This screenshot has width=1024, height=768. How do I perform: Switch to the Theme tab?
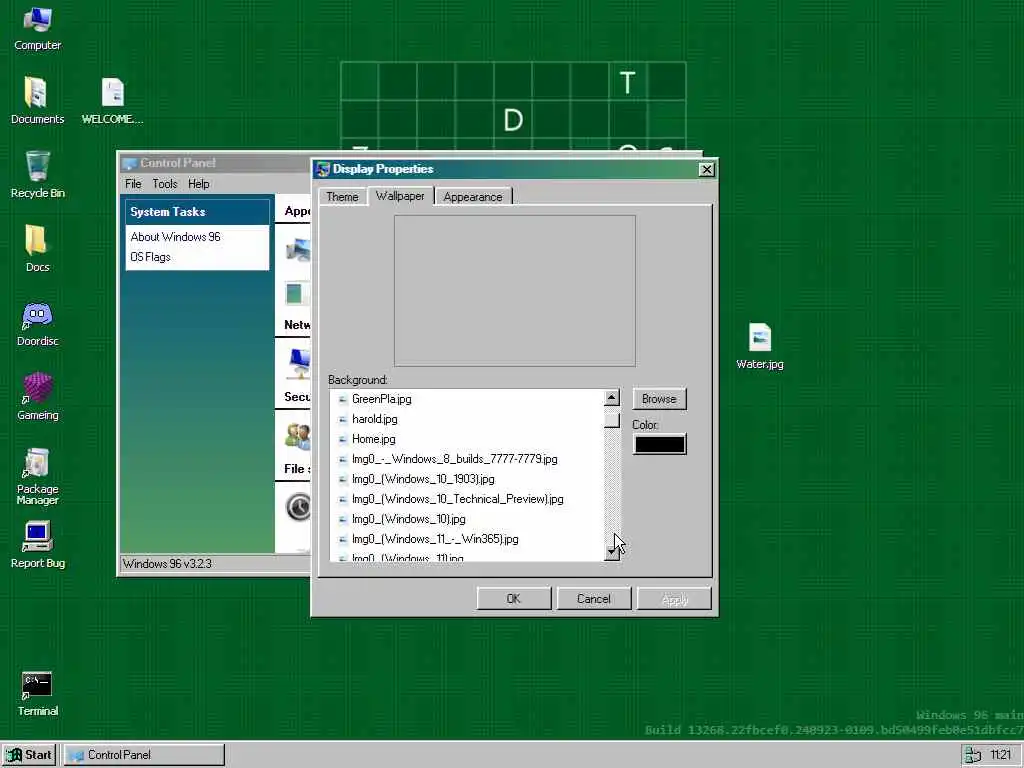tap(342, 197)
